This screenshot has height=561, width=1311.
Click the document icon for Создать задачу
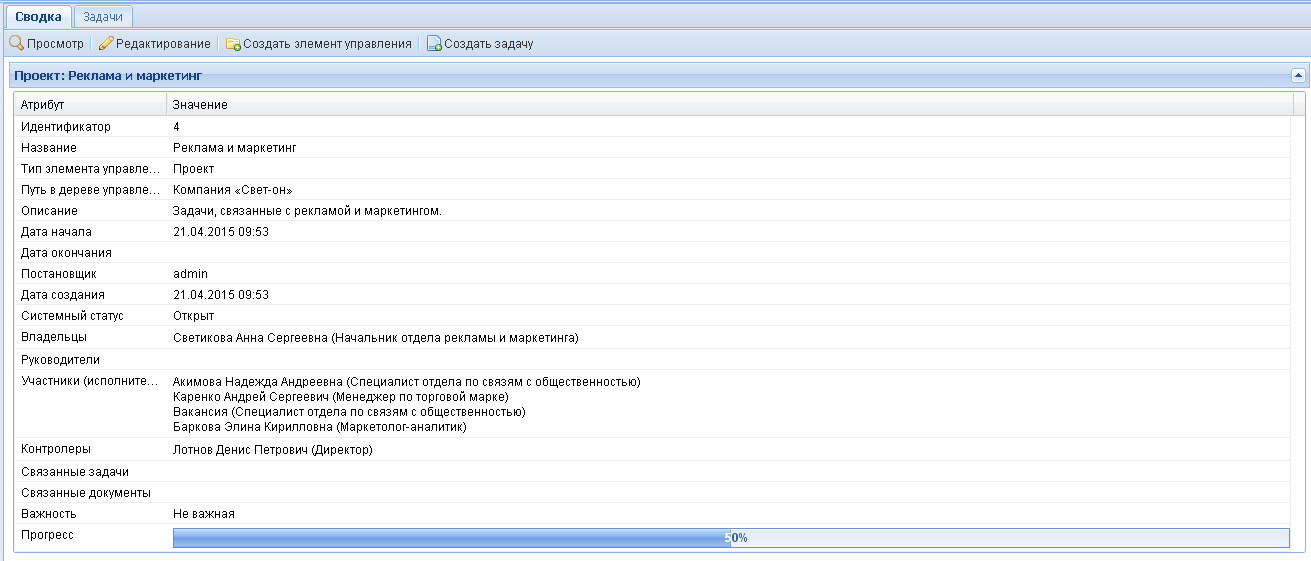pos(434,44)
